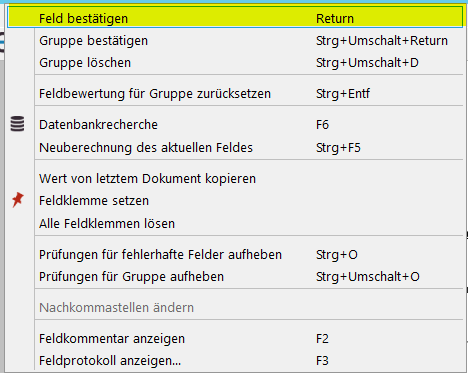Choose Prüfungen für Gruppe aufheben

(x=235, y=277)
